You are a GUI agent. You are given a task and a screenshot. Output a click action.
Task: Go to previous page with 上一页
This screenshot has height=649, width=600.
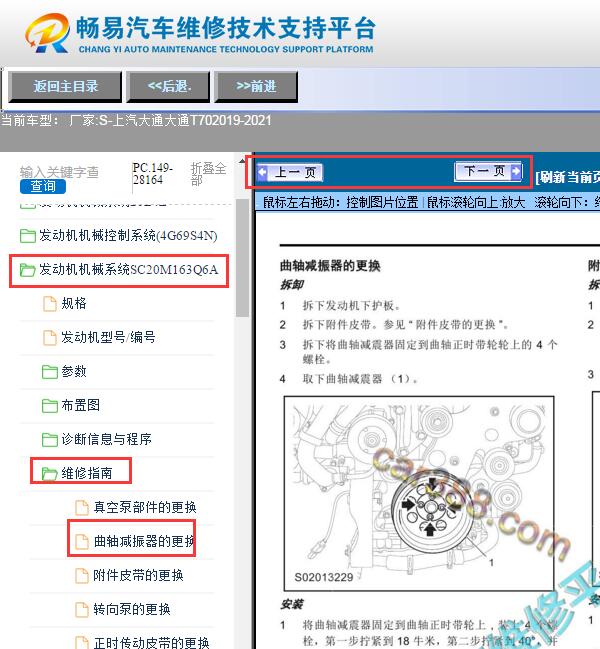click(290, 172)
